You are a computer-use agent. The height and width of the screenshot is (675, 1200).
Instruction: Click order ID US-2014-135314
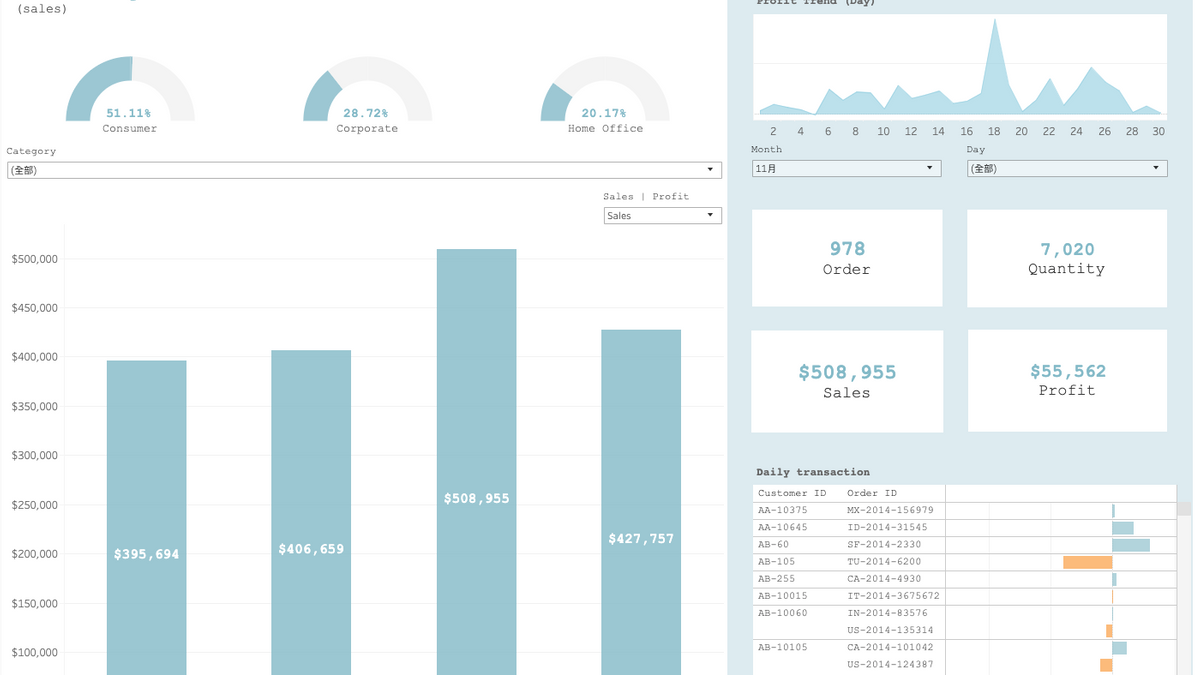click(890, 630)
